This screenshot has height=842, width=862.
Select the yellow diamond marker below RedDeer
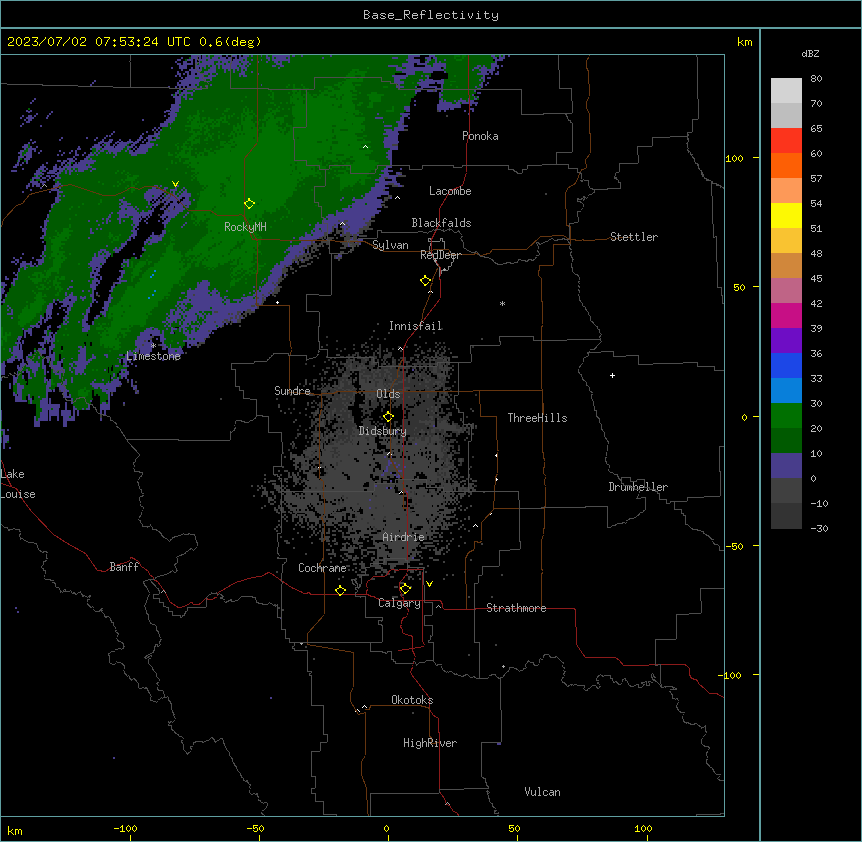coord(425,280)
